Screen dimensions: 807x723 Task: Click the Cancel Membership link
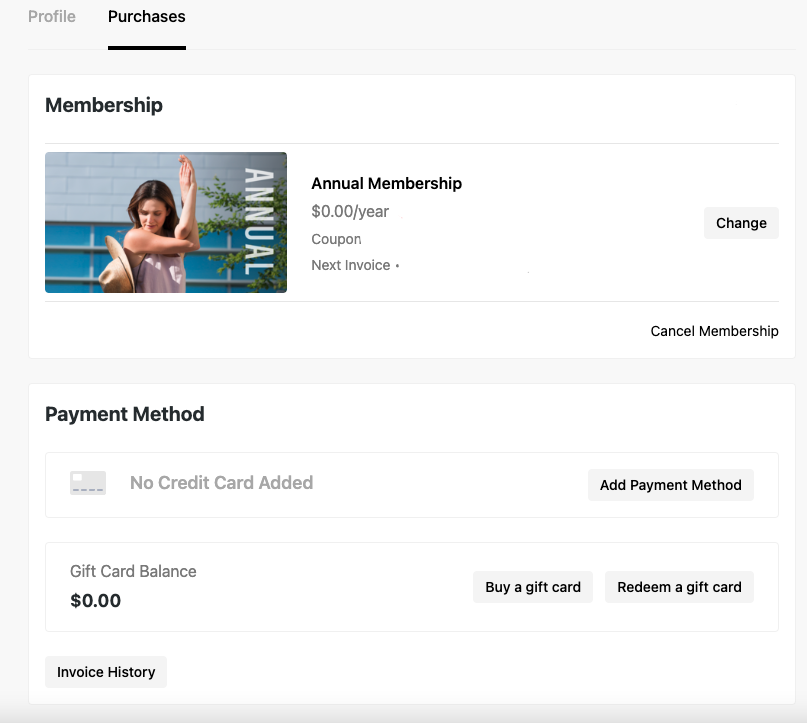714,331
